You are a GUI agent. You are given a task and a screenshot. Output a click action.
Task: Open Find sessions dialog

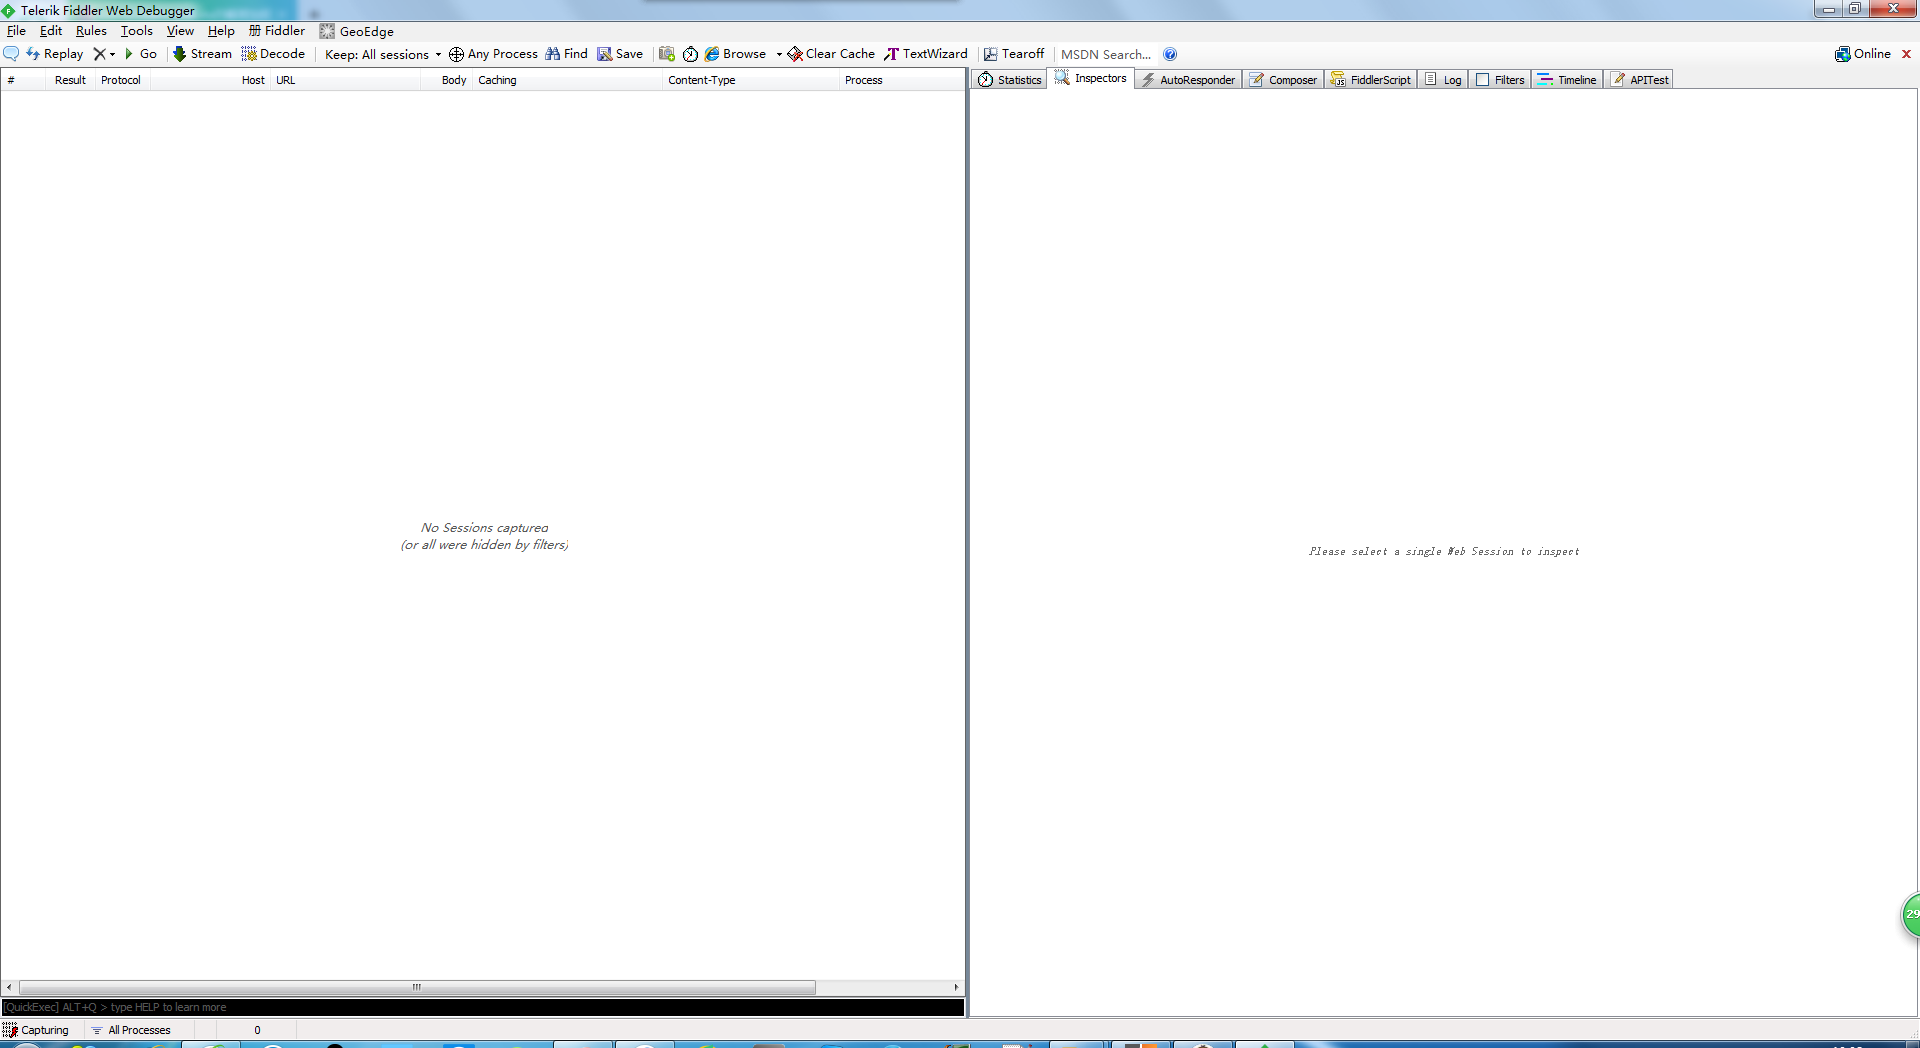tap(566, 54)
